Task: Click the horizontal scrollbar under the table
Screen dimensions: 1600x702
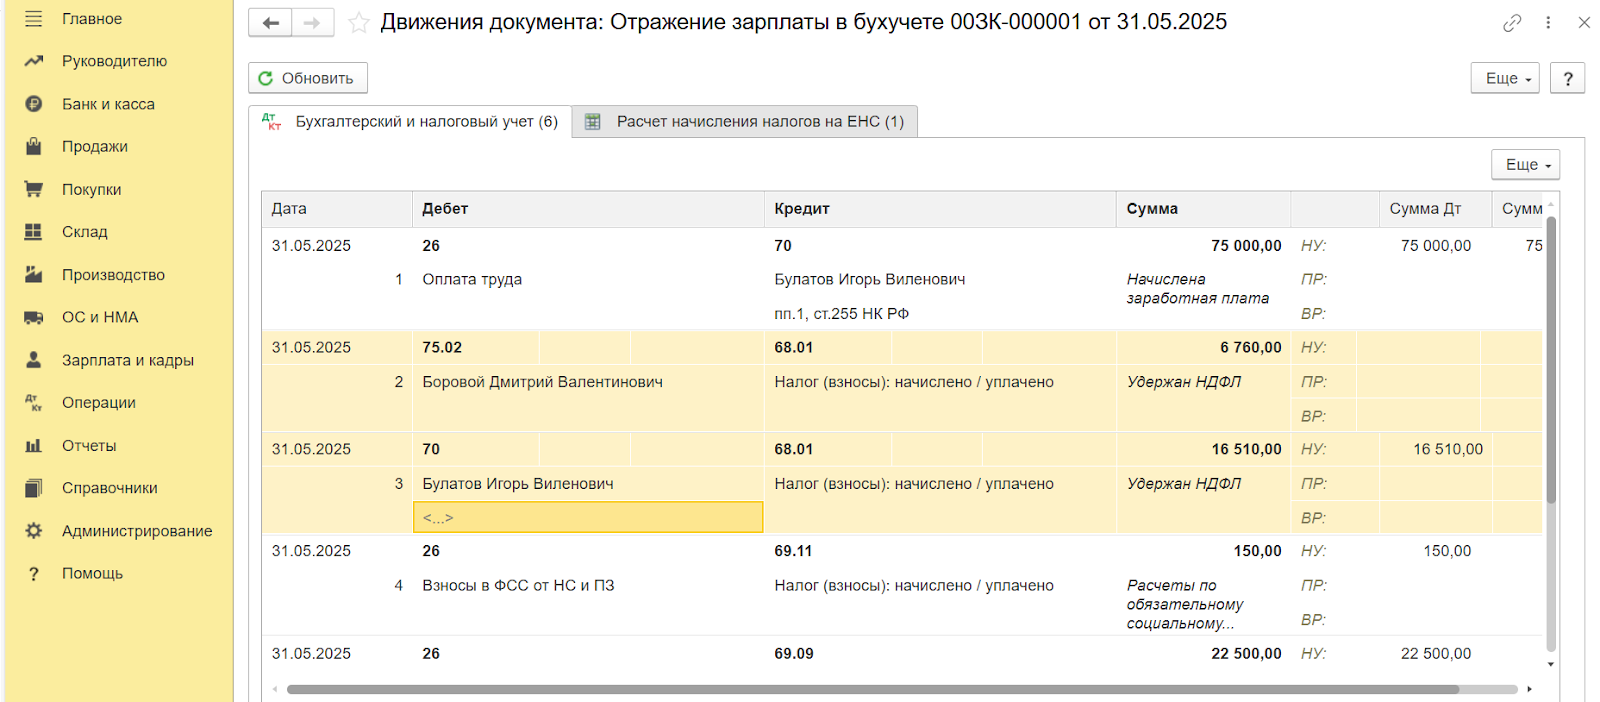Action: tap(870, 689)
